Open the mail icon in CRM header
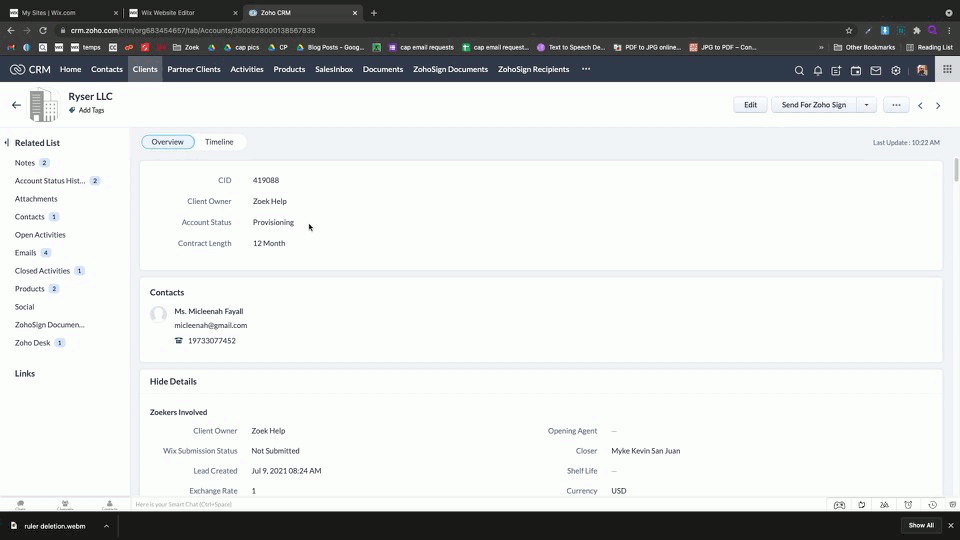 876,70
